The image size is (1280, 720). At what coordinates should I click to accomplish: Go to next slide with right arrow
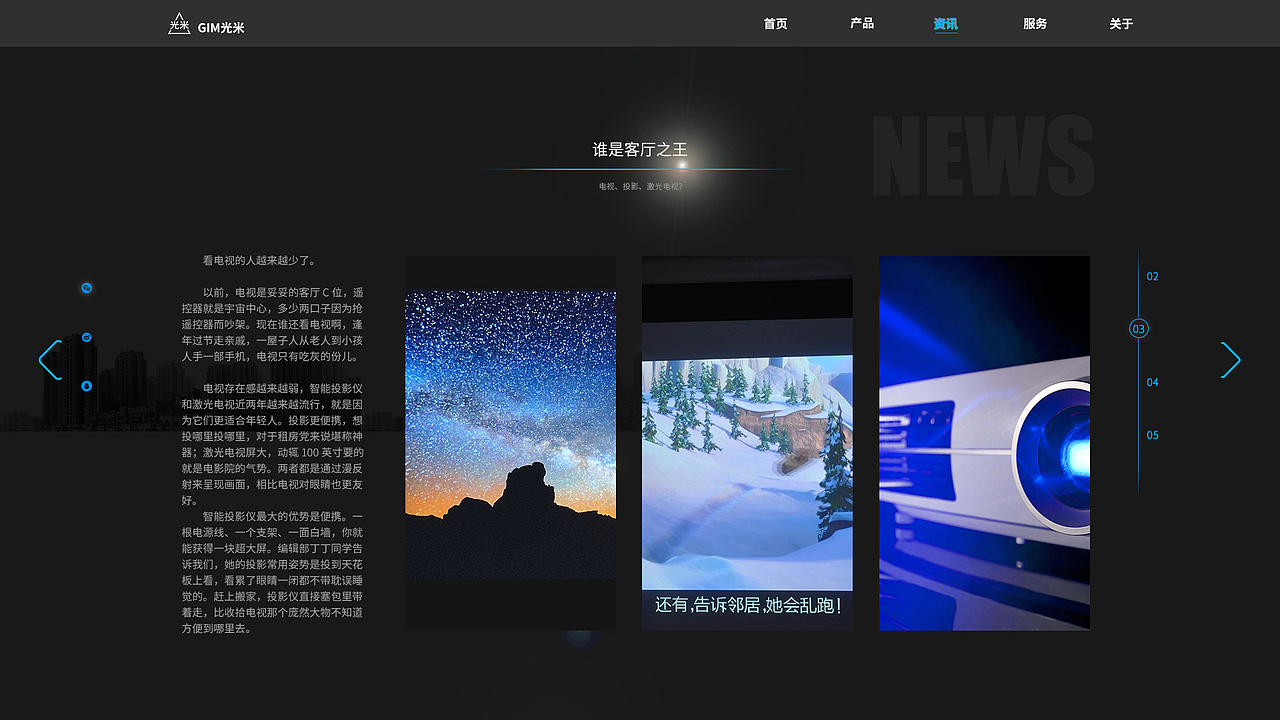pyautogui.click(x=1231, y=360)
